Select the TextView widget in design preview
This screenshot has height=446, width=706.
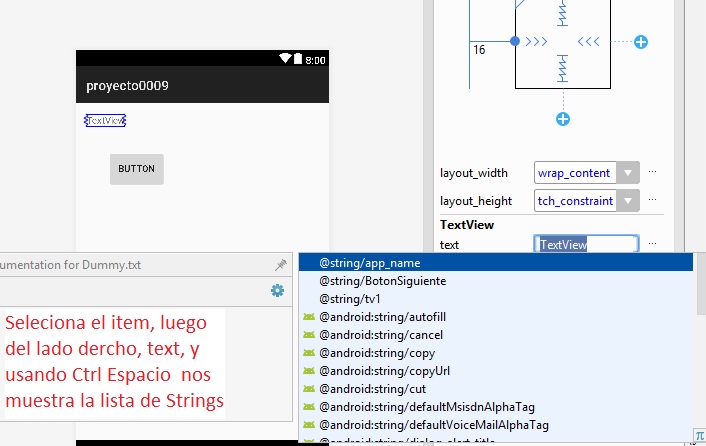tap(105, 121)
